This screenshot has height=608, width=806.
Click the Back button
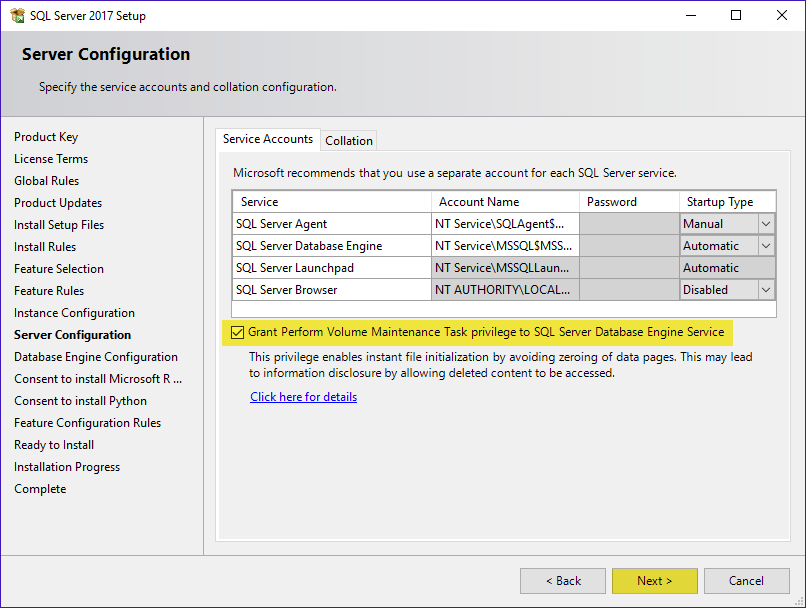click(563, 581)
